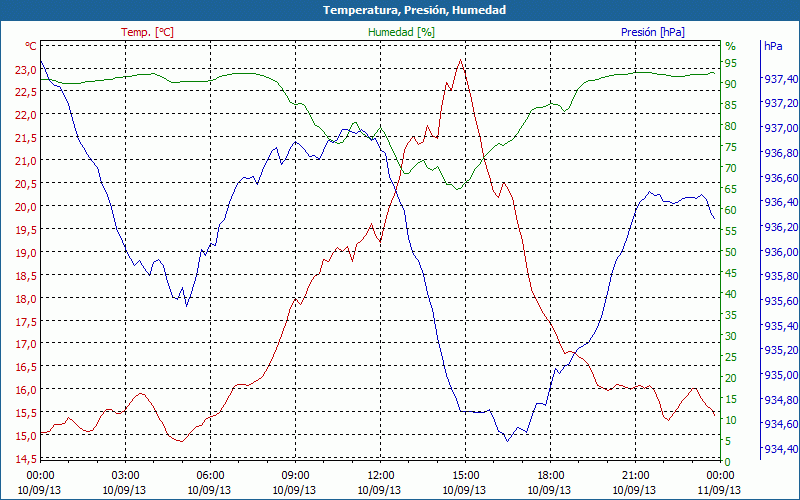Click the '20,5' temperature axis value
This screenshot has width=800, height=500.
point(27,183)
